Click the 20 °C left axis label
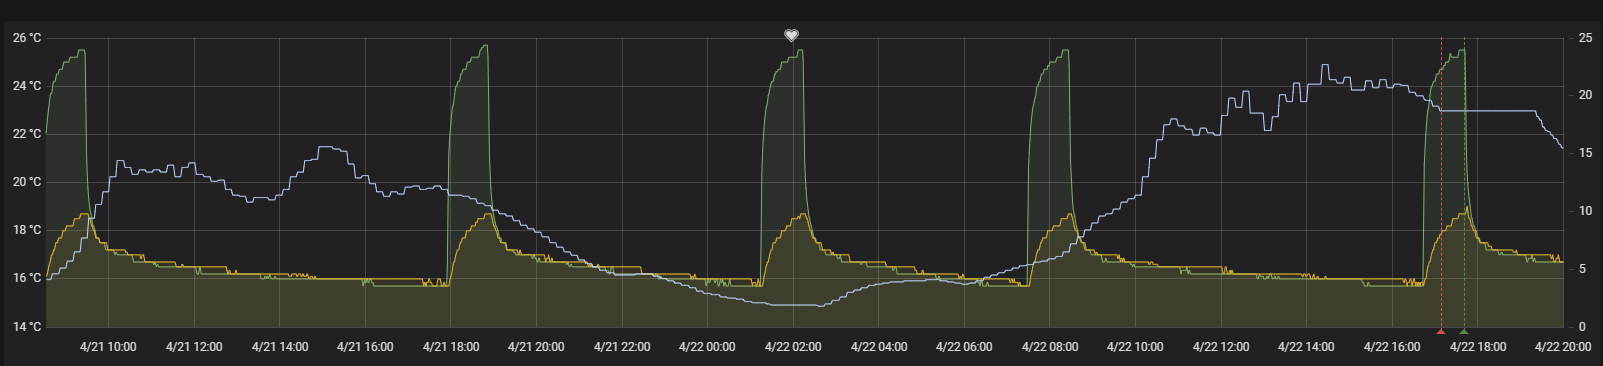 pyautogui.click(x=27, y=182)
